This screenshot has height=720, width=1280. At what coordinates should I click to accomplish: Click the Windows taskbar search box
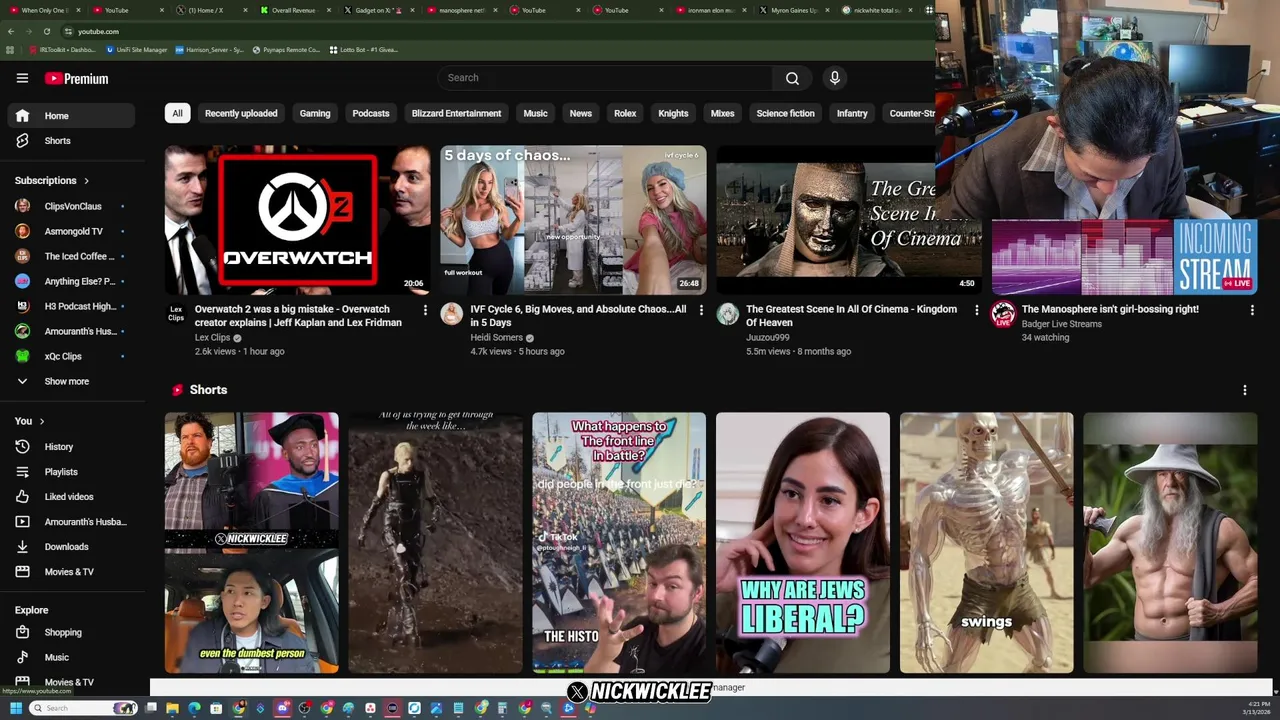point(83,708)
